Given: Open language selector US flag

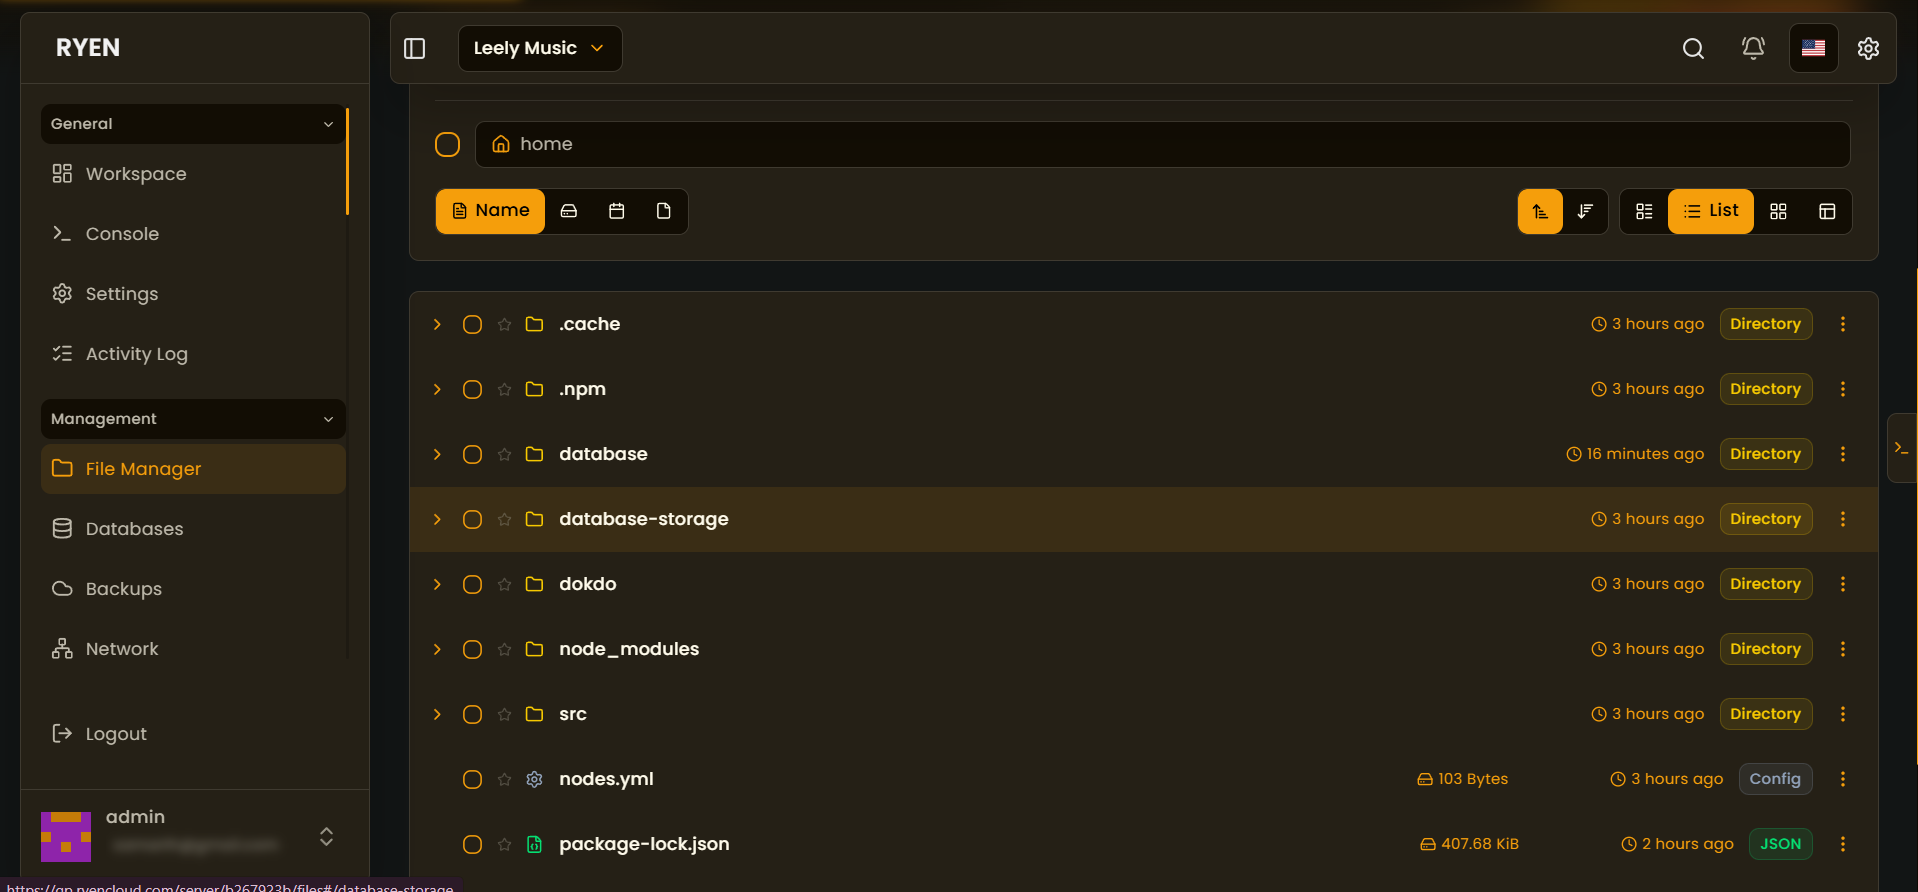Looking at the screenshot, I should [x=1813, y=48].
